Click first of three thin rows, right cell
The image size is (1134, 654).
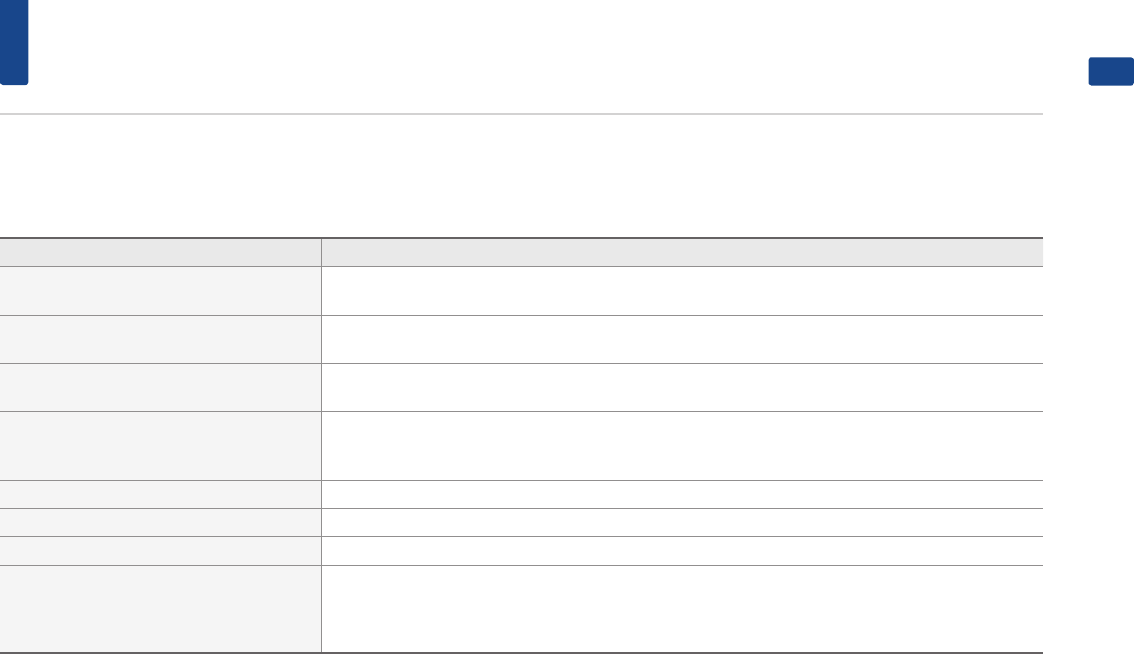pos(682,494)
